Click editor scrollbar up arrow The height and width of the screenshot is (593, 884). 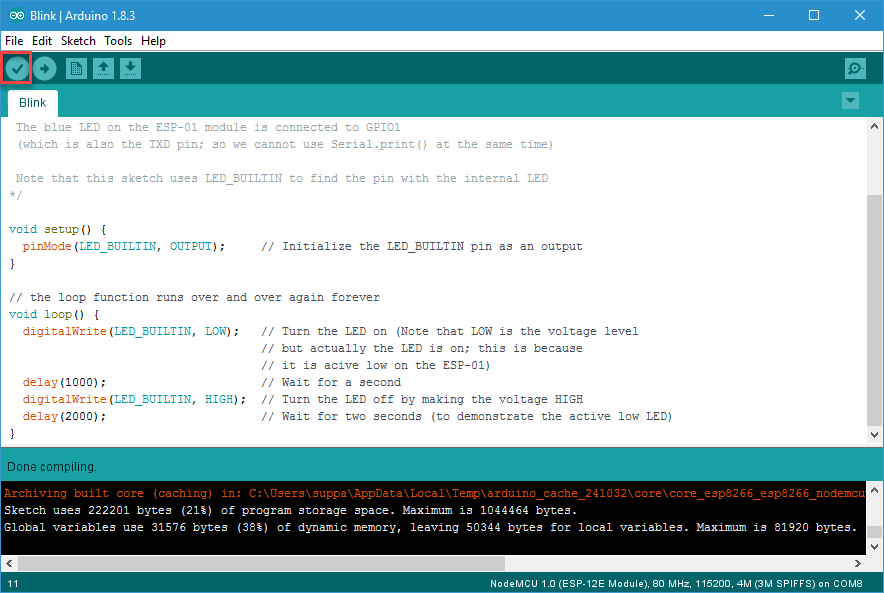874,126
